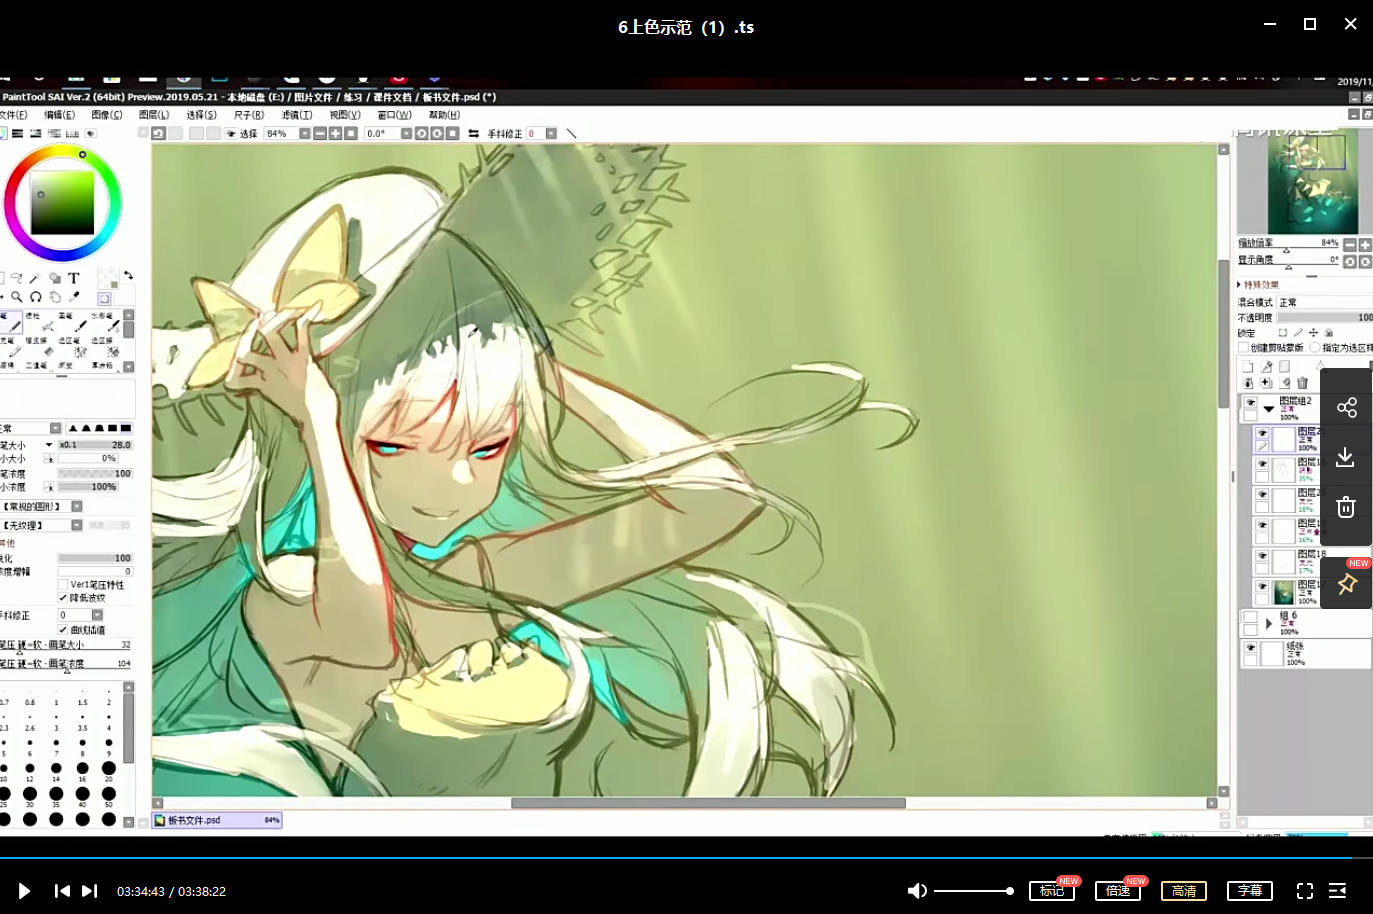Select the Text tool in toolbox

click(x=73, y=278)
